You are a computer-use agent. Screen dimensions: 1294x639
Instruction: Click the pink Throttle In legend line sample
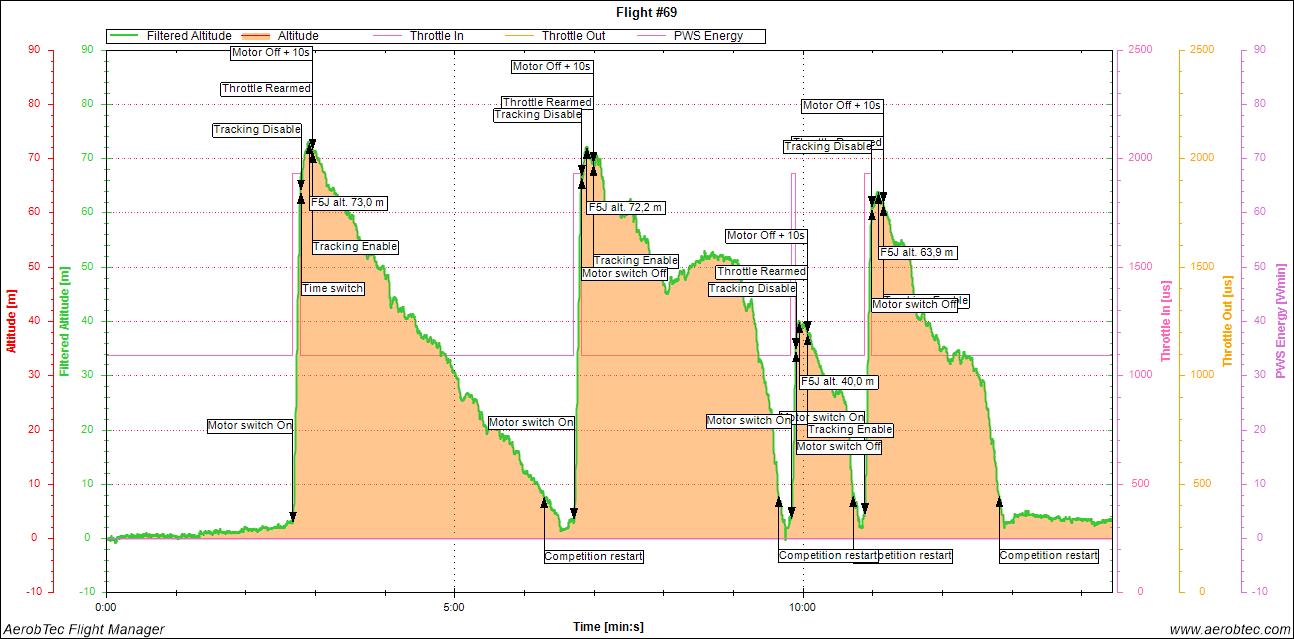[x=387, y=36]
